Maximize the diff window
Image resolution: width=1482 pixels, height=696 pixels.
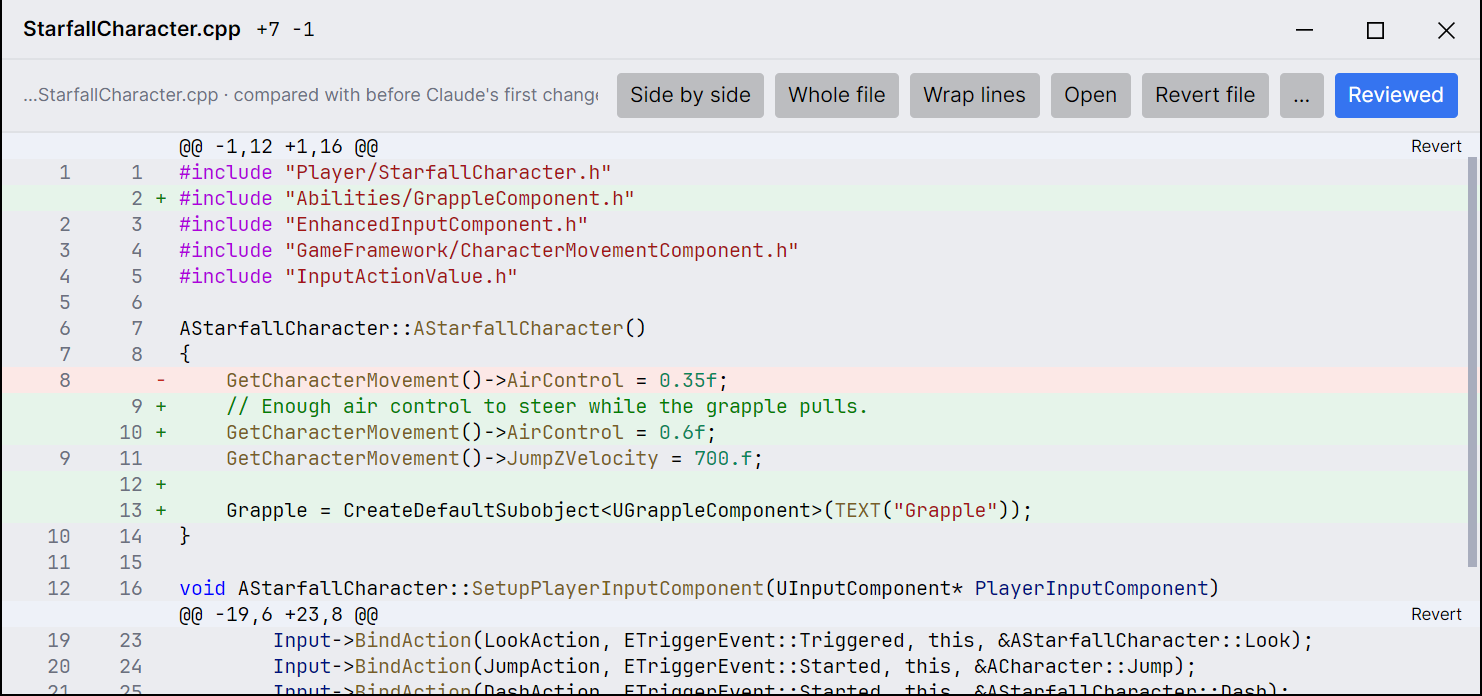click(x=1375, y=30)
